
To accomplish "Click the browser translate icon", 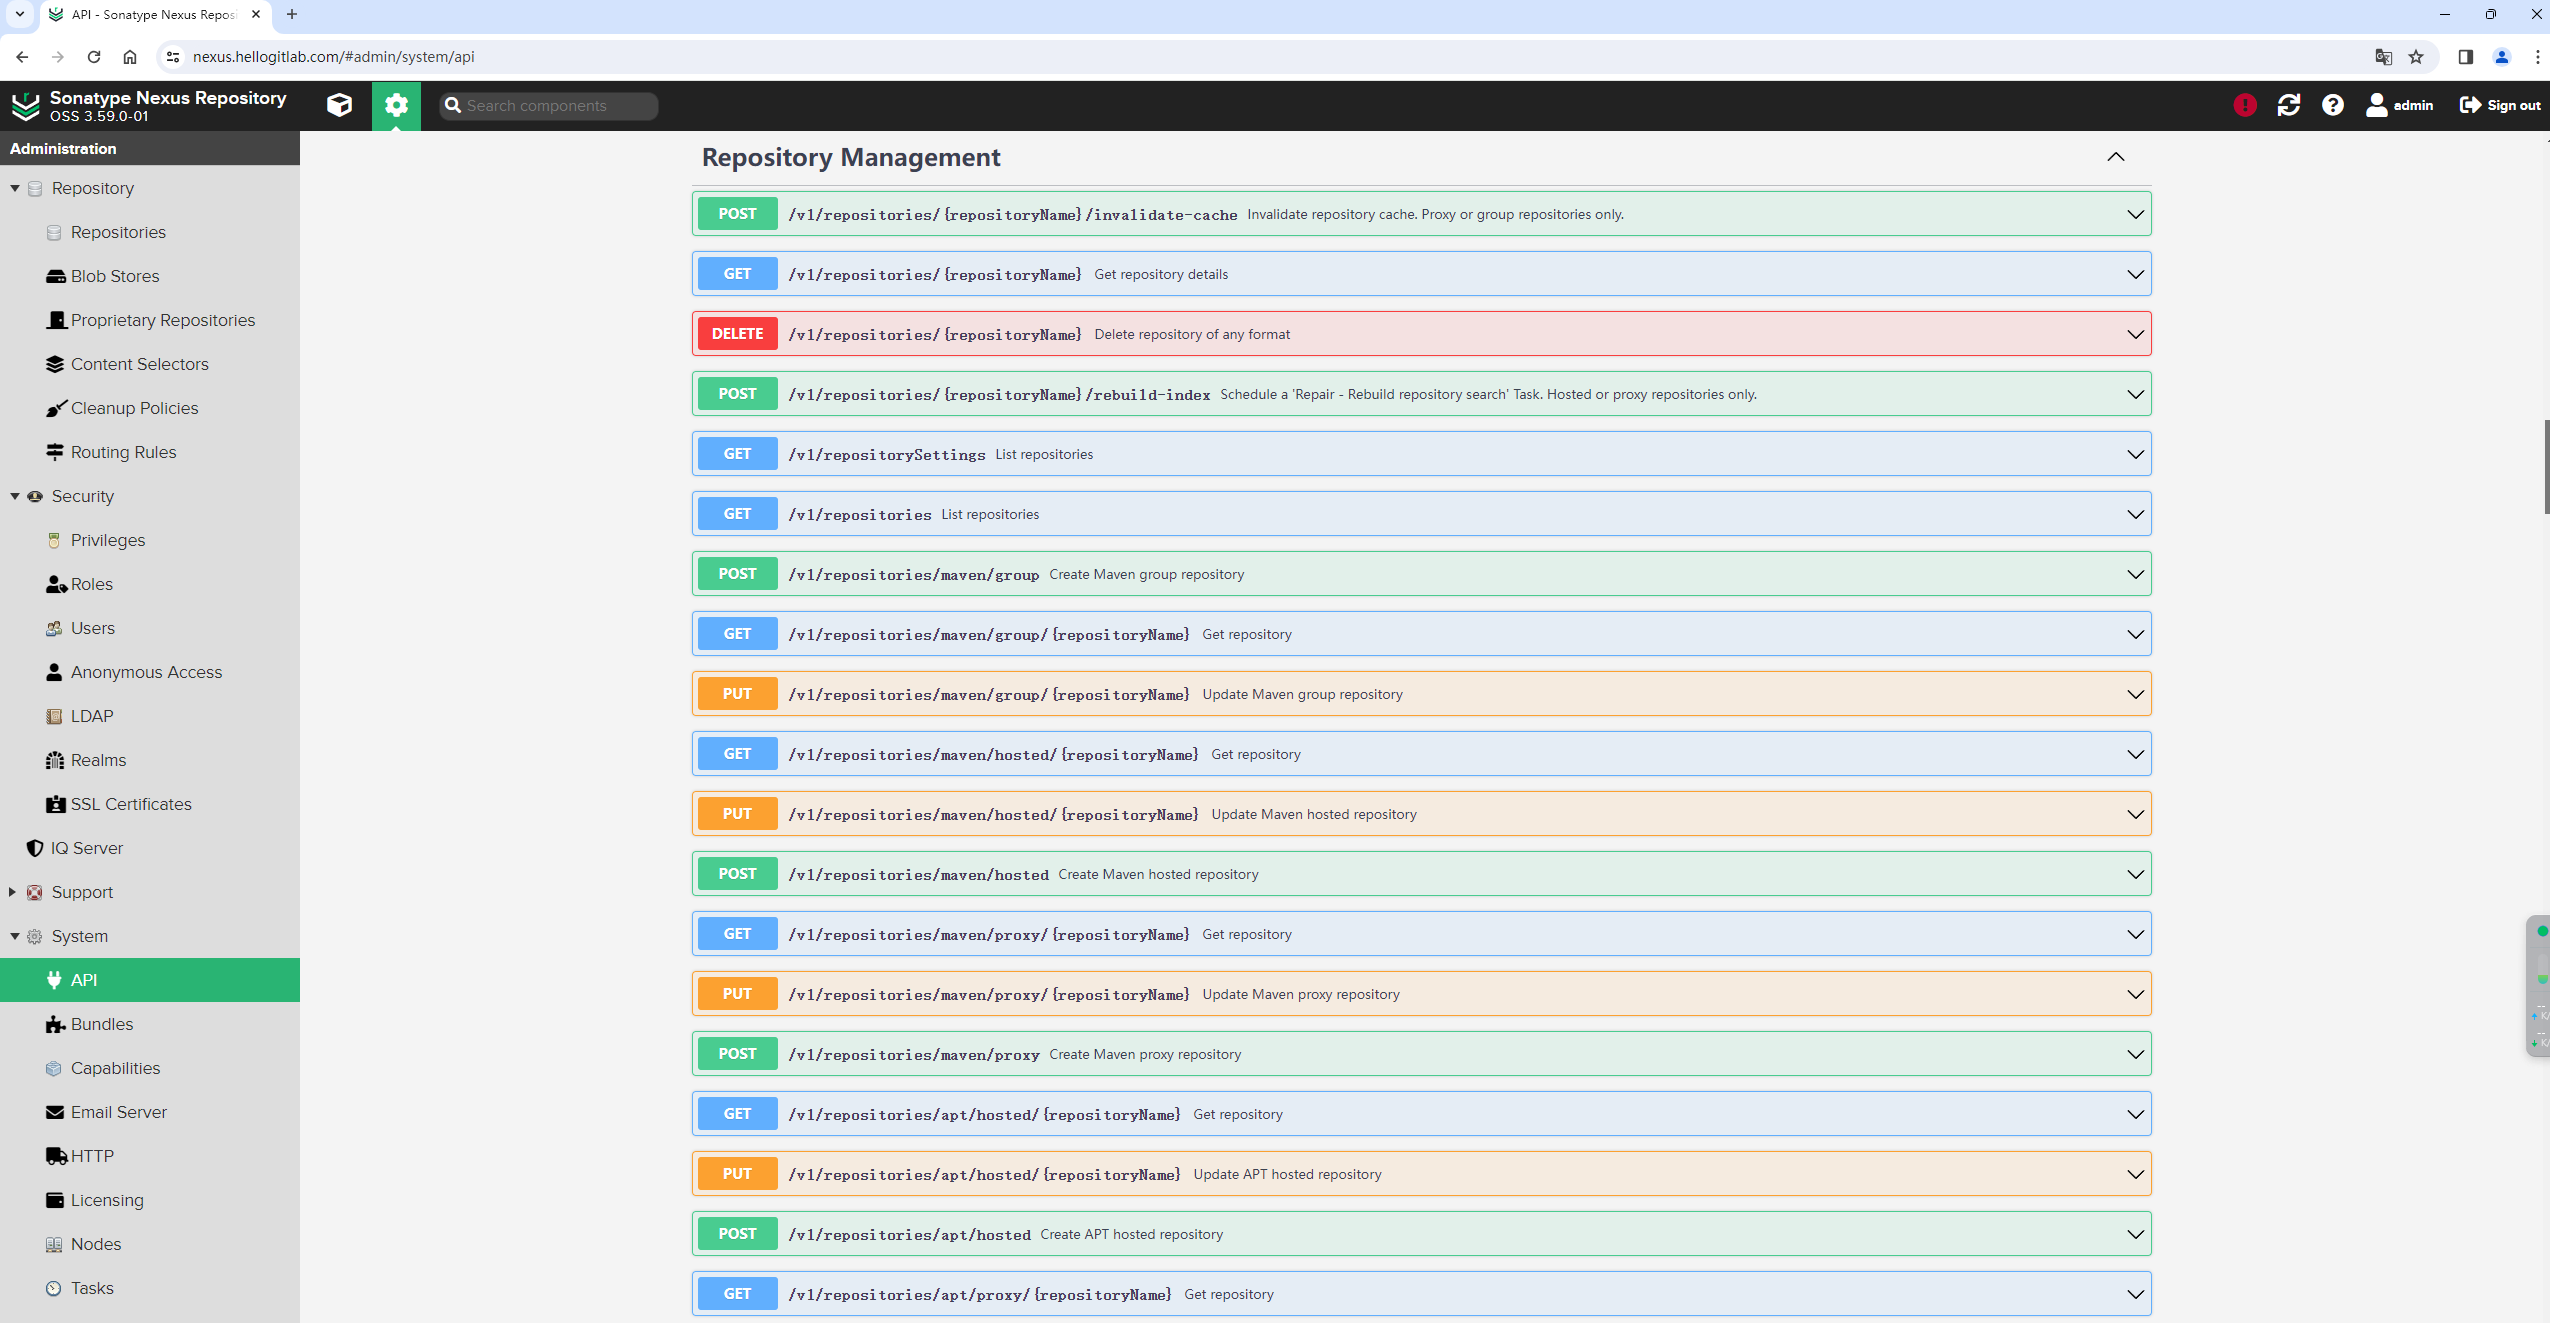I will (x=2383, y=57).
